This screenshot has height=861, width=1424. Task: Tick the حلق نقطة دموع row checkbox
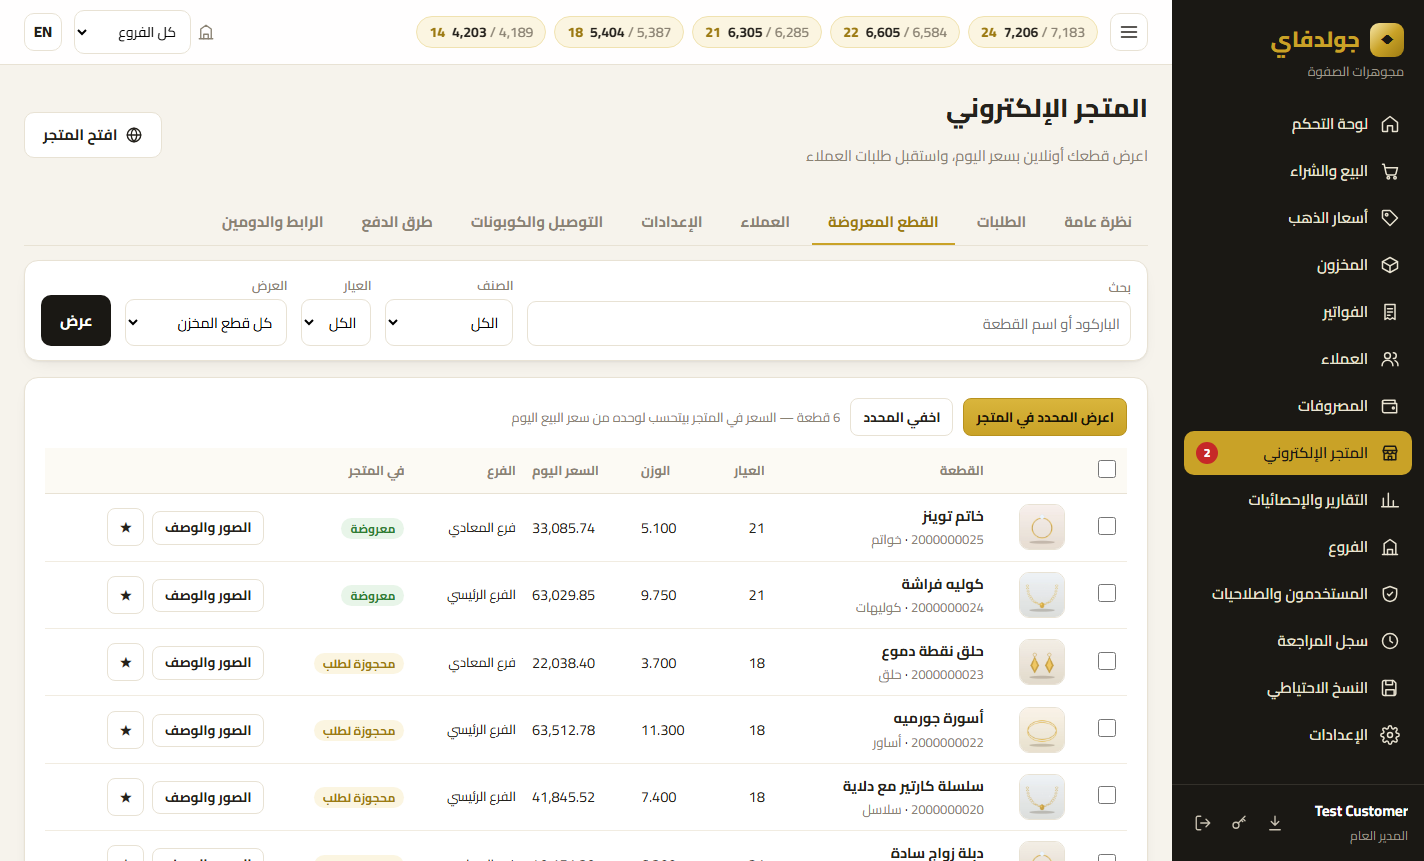coord(1107,661)
